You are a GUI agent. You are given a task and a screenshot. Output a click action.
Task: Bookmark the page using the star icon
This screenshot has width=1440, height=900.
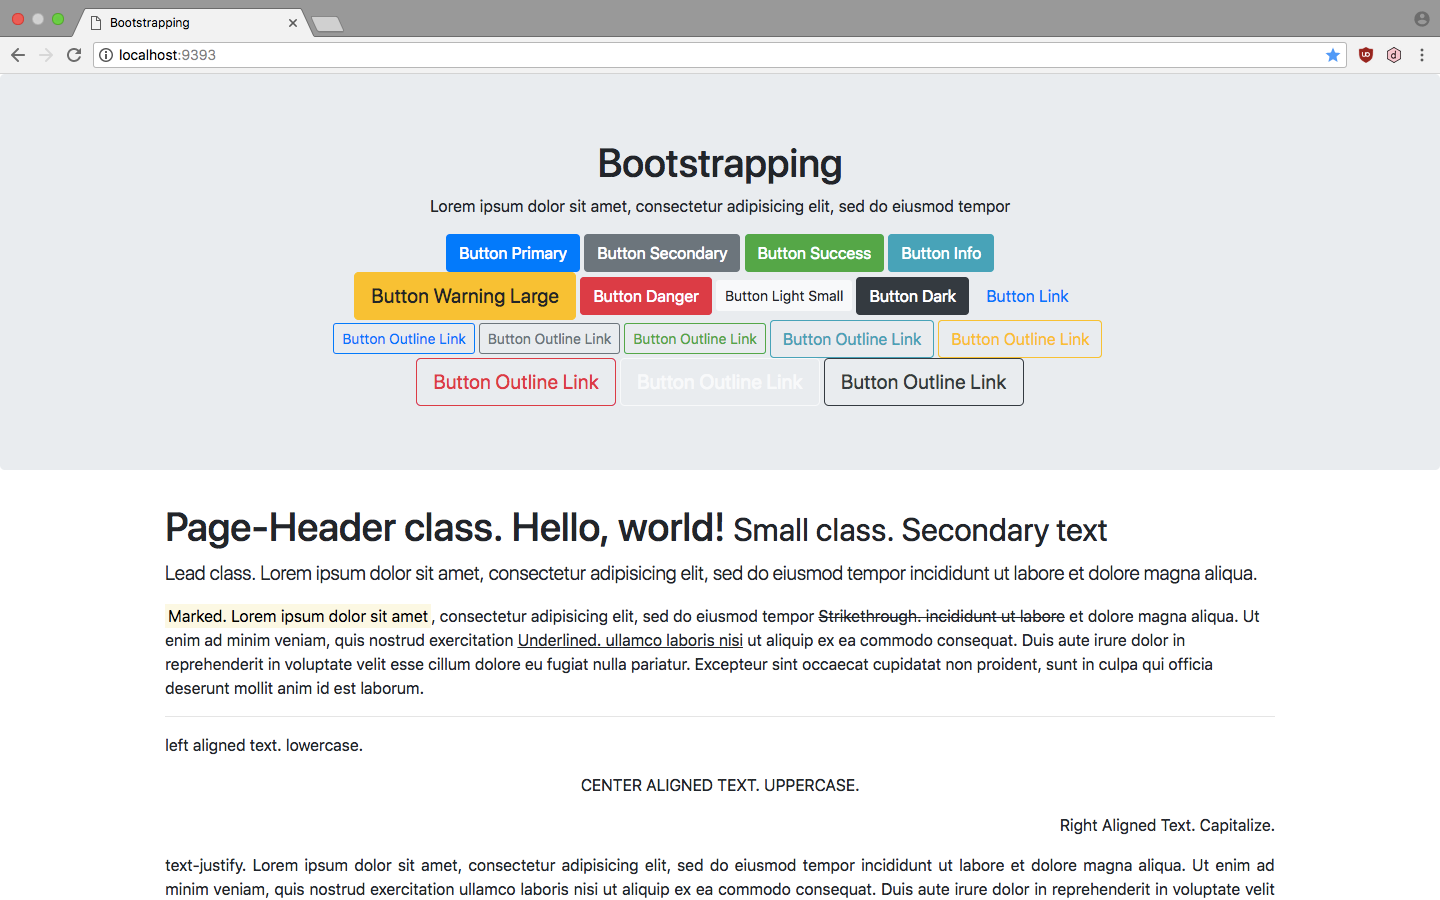coord(1333,55)
